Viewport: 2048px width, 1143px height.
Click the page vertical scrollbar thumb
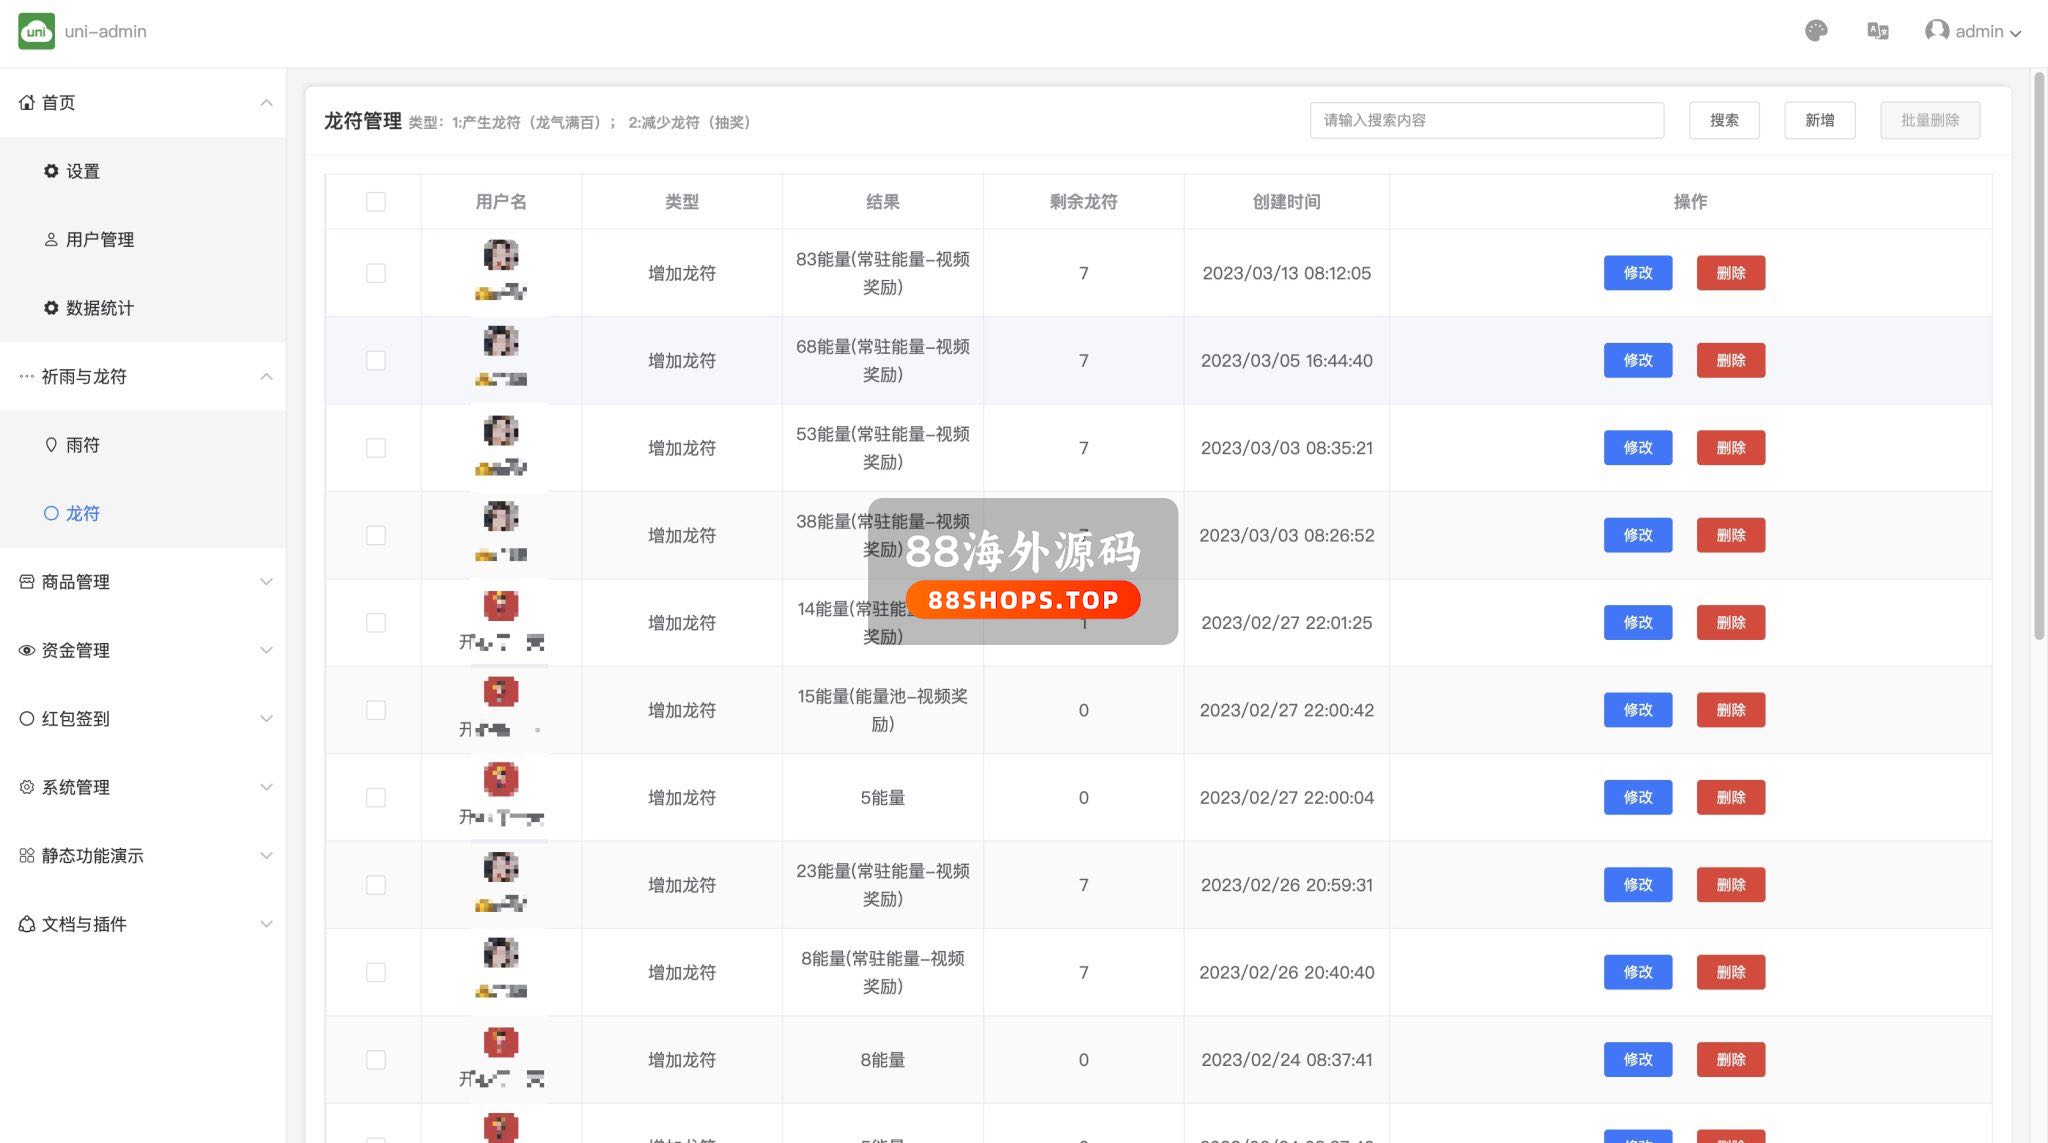2039,355
